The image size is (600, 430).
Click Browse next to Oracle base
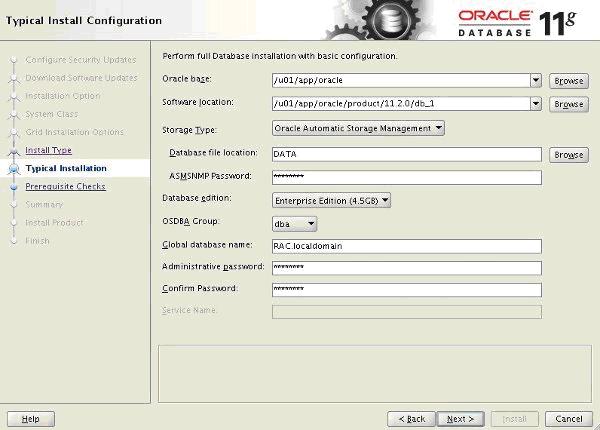pyautogui.click(x=569, y=81)
